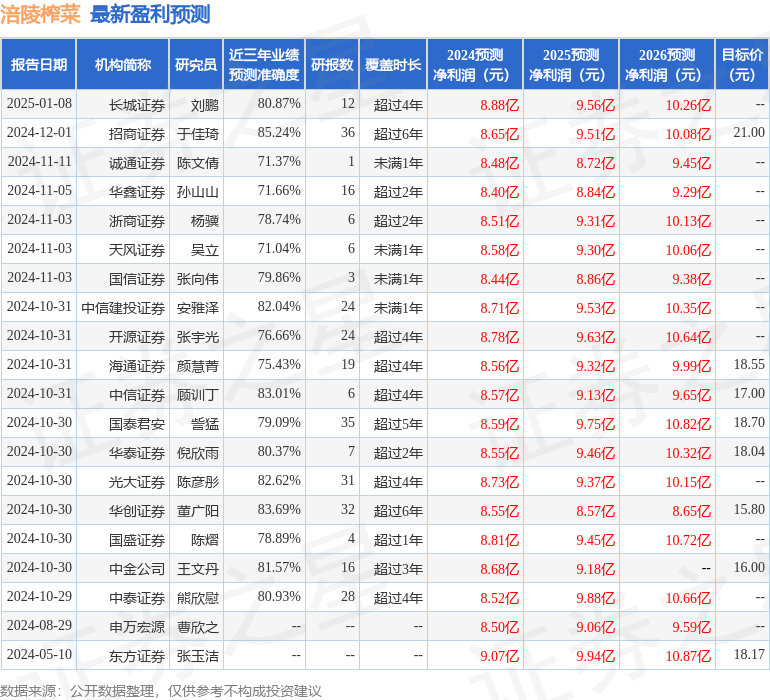
Task: Click researcher name 刘鹏
Action: tap(205, 105)
